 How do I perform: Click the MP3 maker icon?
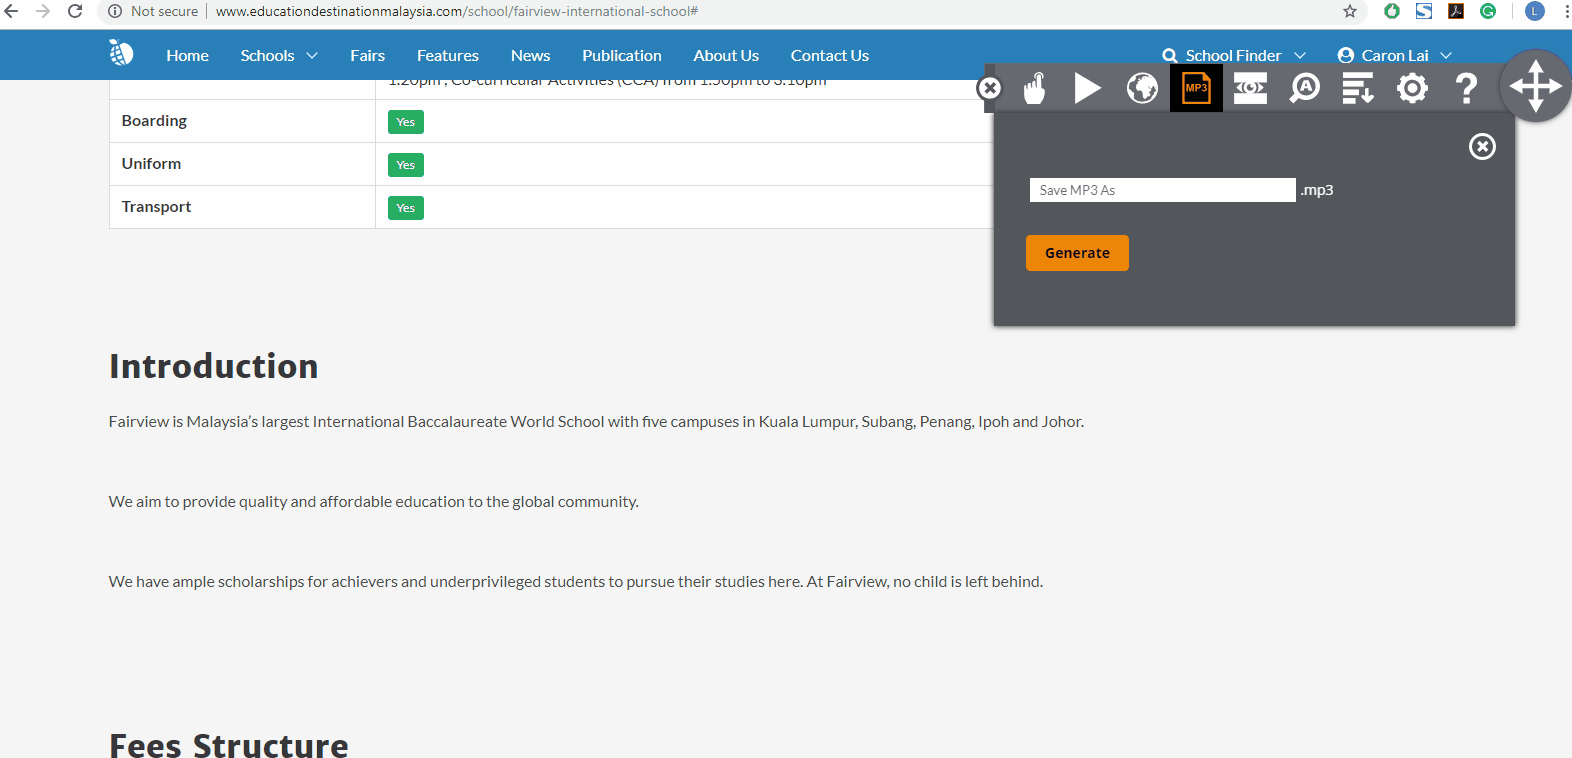(x=1196, y=88)
